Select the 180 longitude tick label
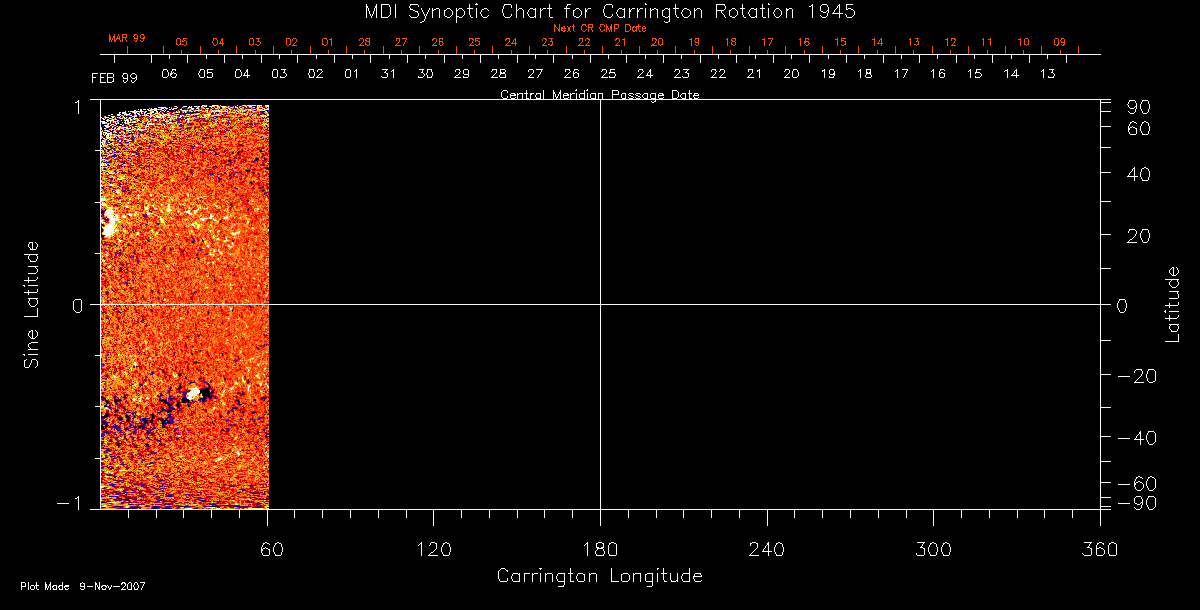Image resolution: width=1200 pixels, height=610 pixels. click(599, 549)
